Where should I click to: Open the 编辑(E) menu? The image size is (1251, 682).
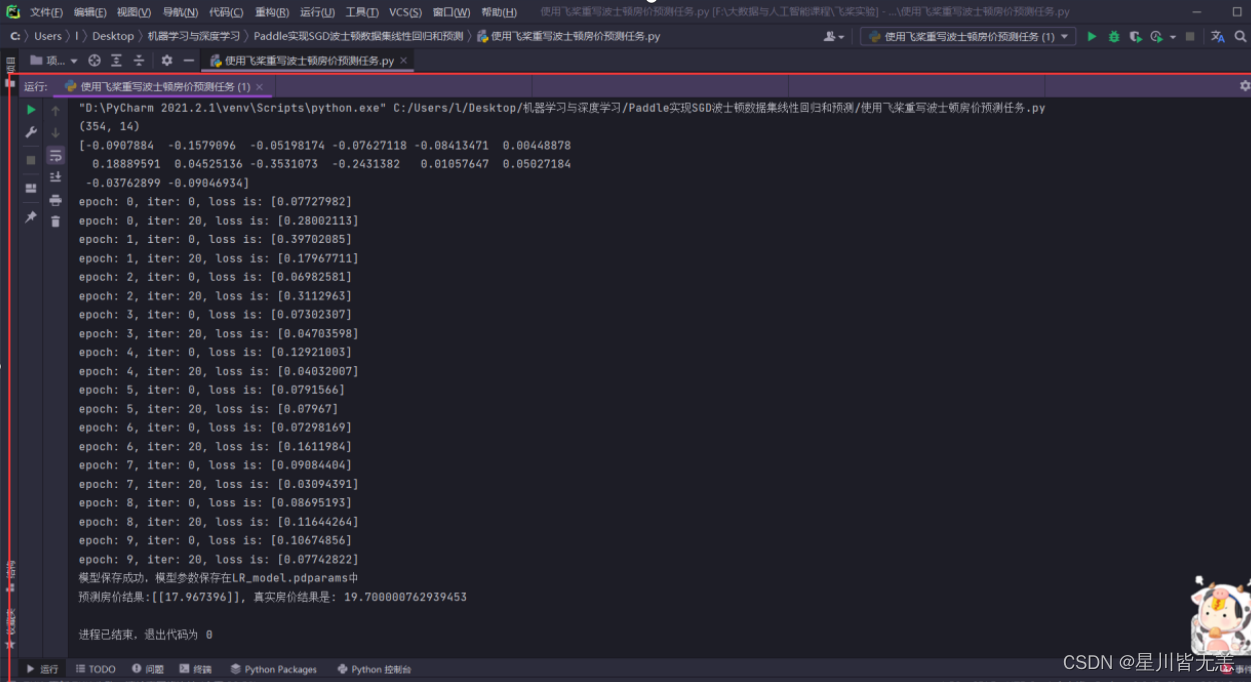point(90,12)
